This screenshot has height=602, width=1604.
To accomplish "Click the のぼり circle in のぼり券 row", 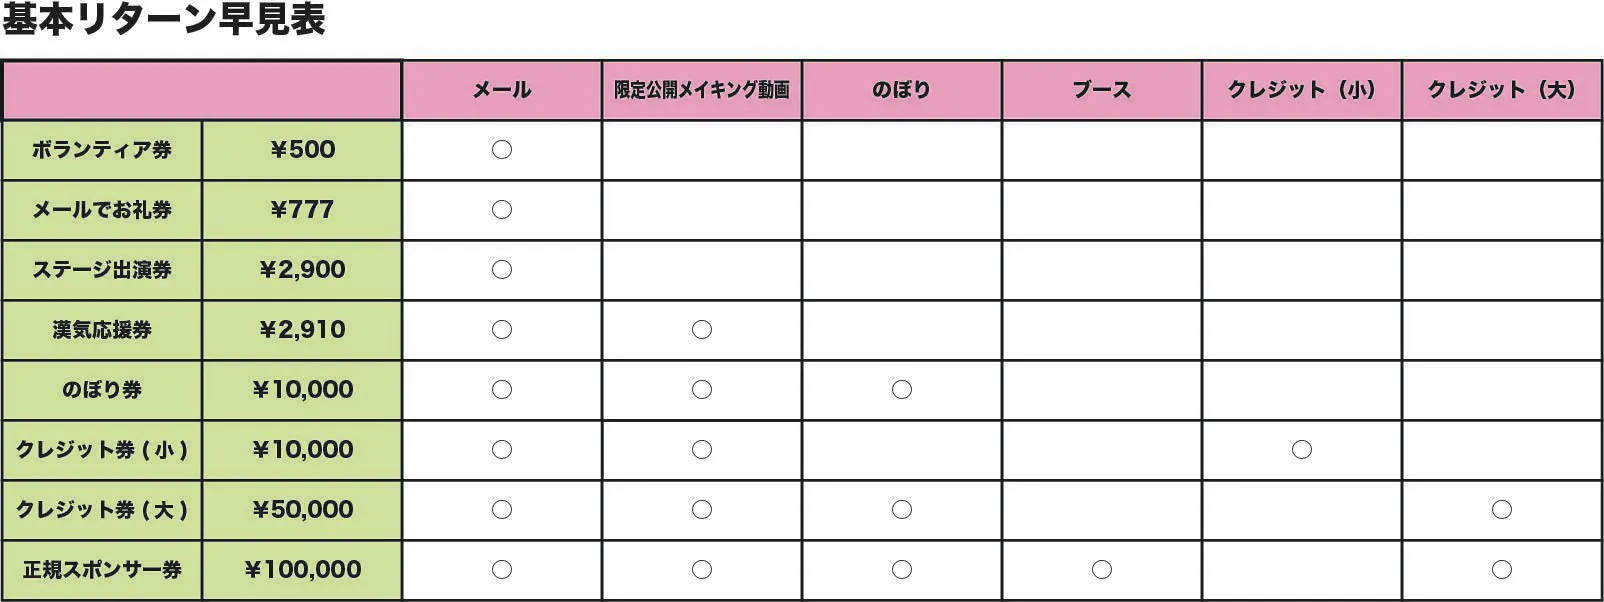I will tap(902, 390).
